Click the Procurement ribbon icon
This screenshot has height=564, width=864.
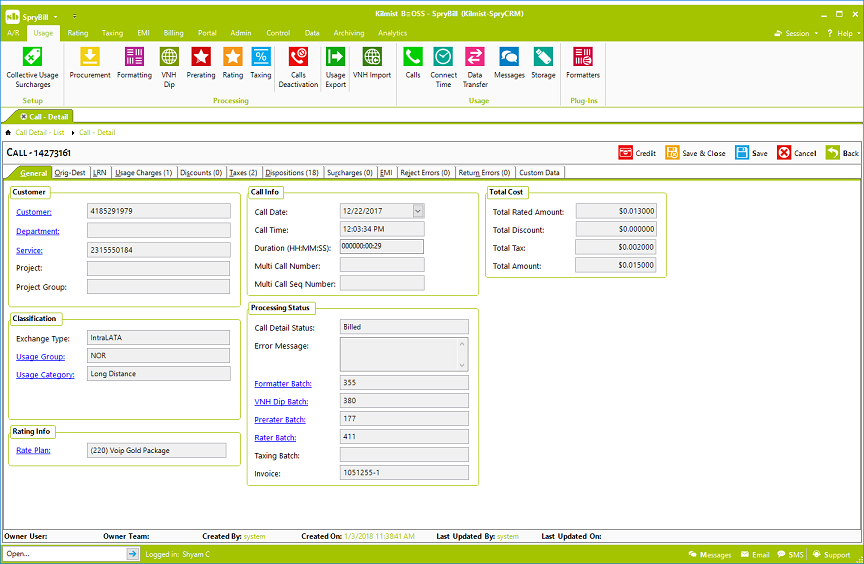90,63
